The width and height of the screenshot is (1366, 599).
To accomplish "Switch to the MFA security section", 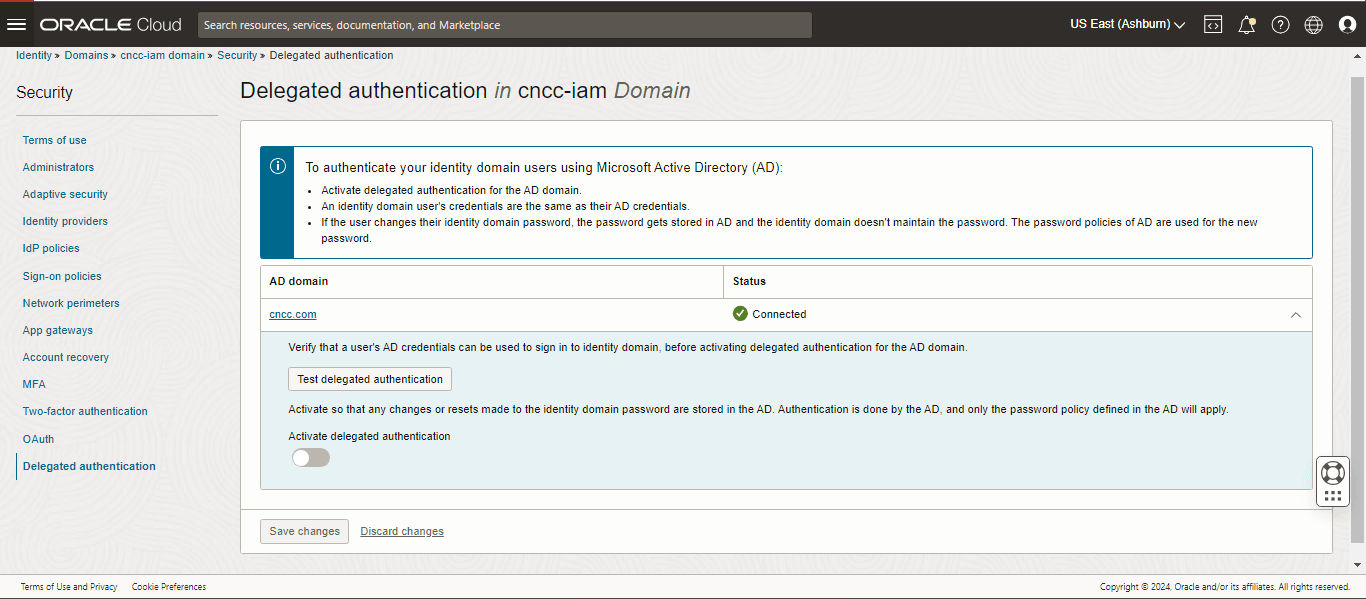I will point(33,383).
